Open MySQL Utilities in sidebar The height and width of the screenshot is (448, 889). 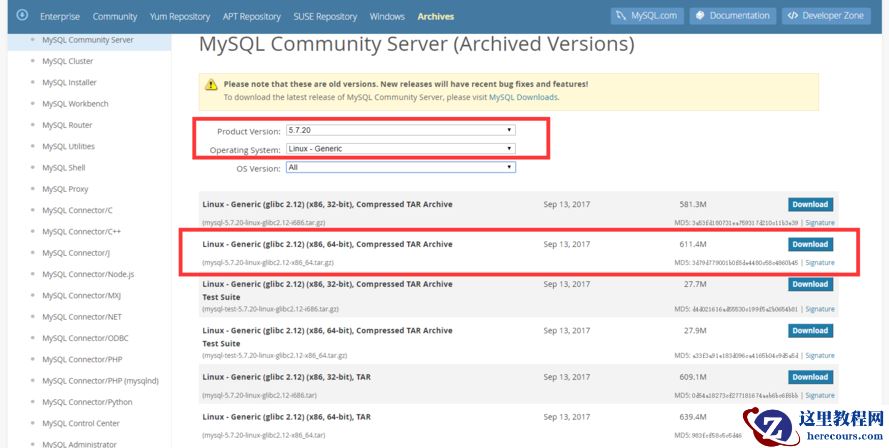click(x=68, y=146)
